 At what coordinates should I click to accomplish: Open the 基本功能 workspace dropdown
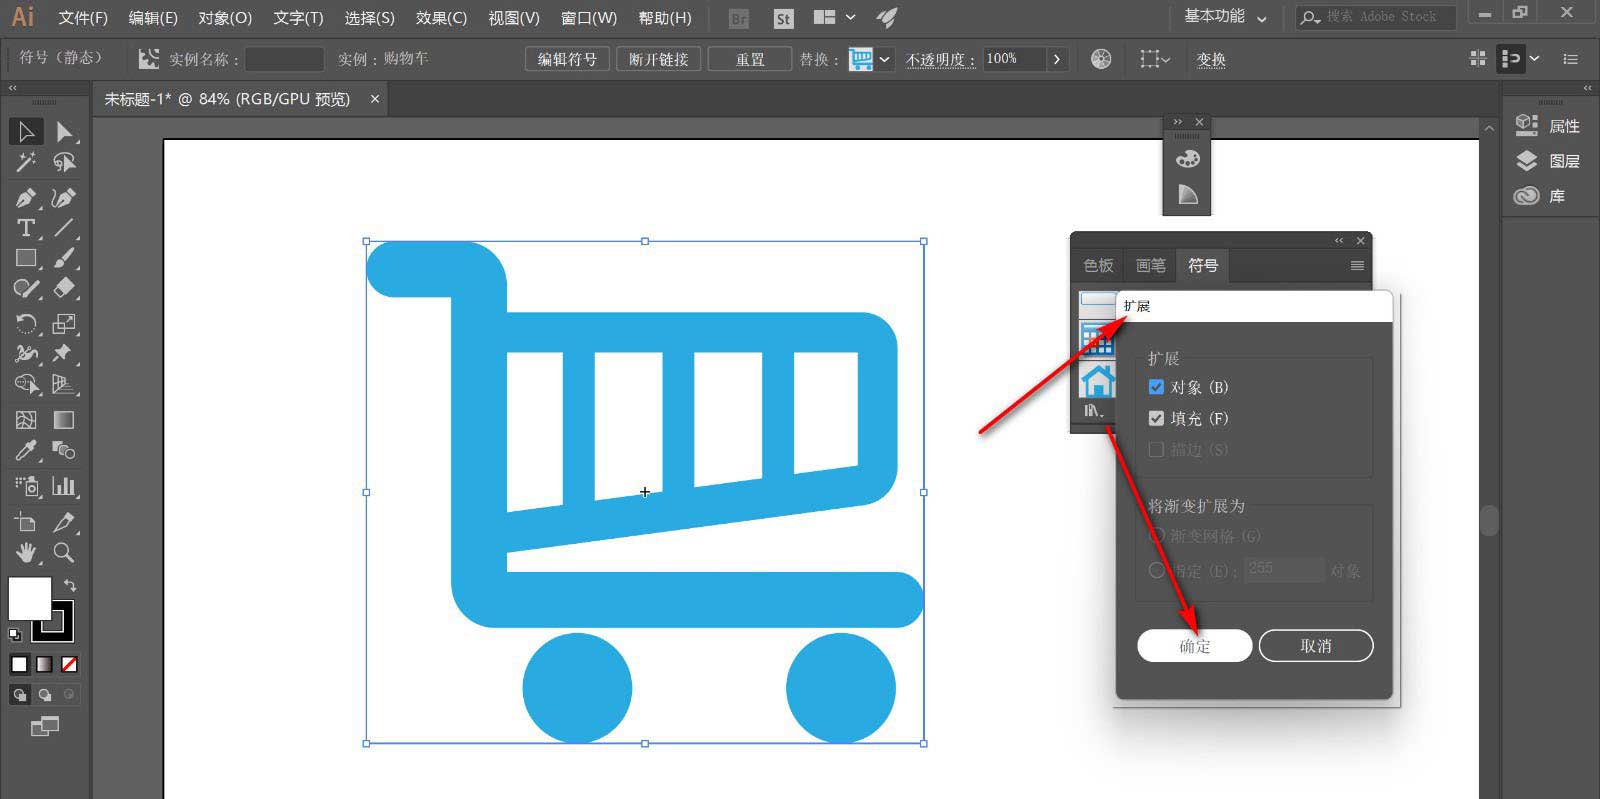point(1225,17)
